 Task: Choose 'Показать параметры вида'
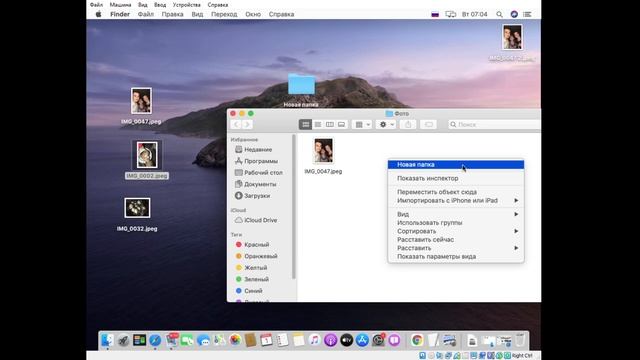point(456,257)
